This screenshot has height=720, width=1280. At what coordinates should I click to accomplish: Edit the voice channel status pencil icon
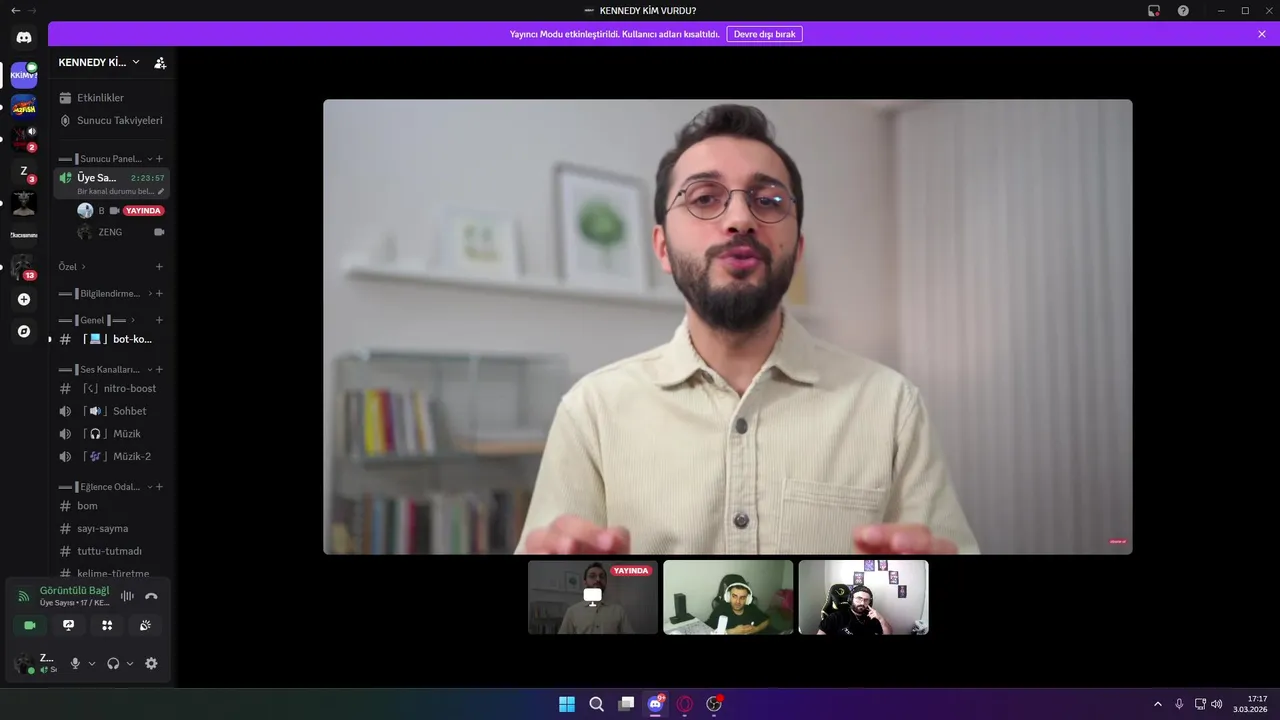161,191
